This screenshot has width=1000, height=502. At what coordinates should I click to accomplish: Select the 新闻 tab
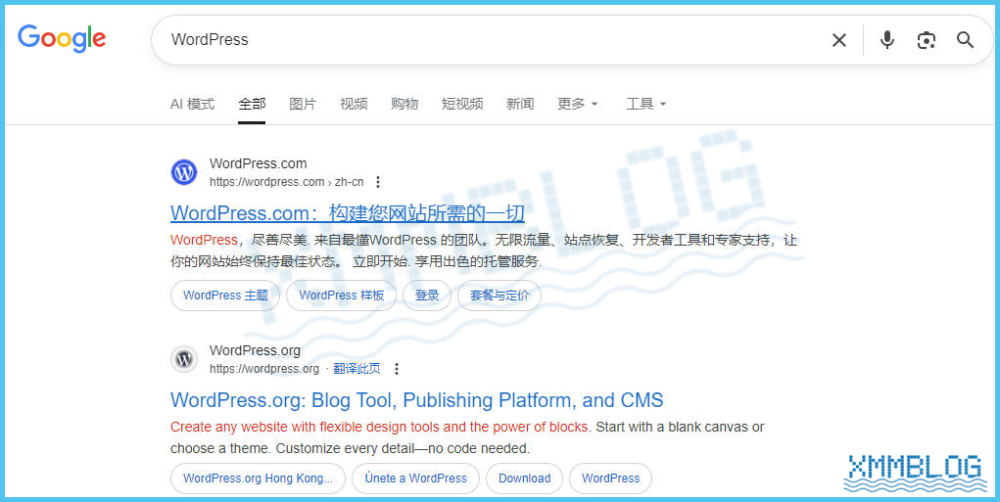click(520, 104)
